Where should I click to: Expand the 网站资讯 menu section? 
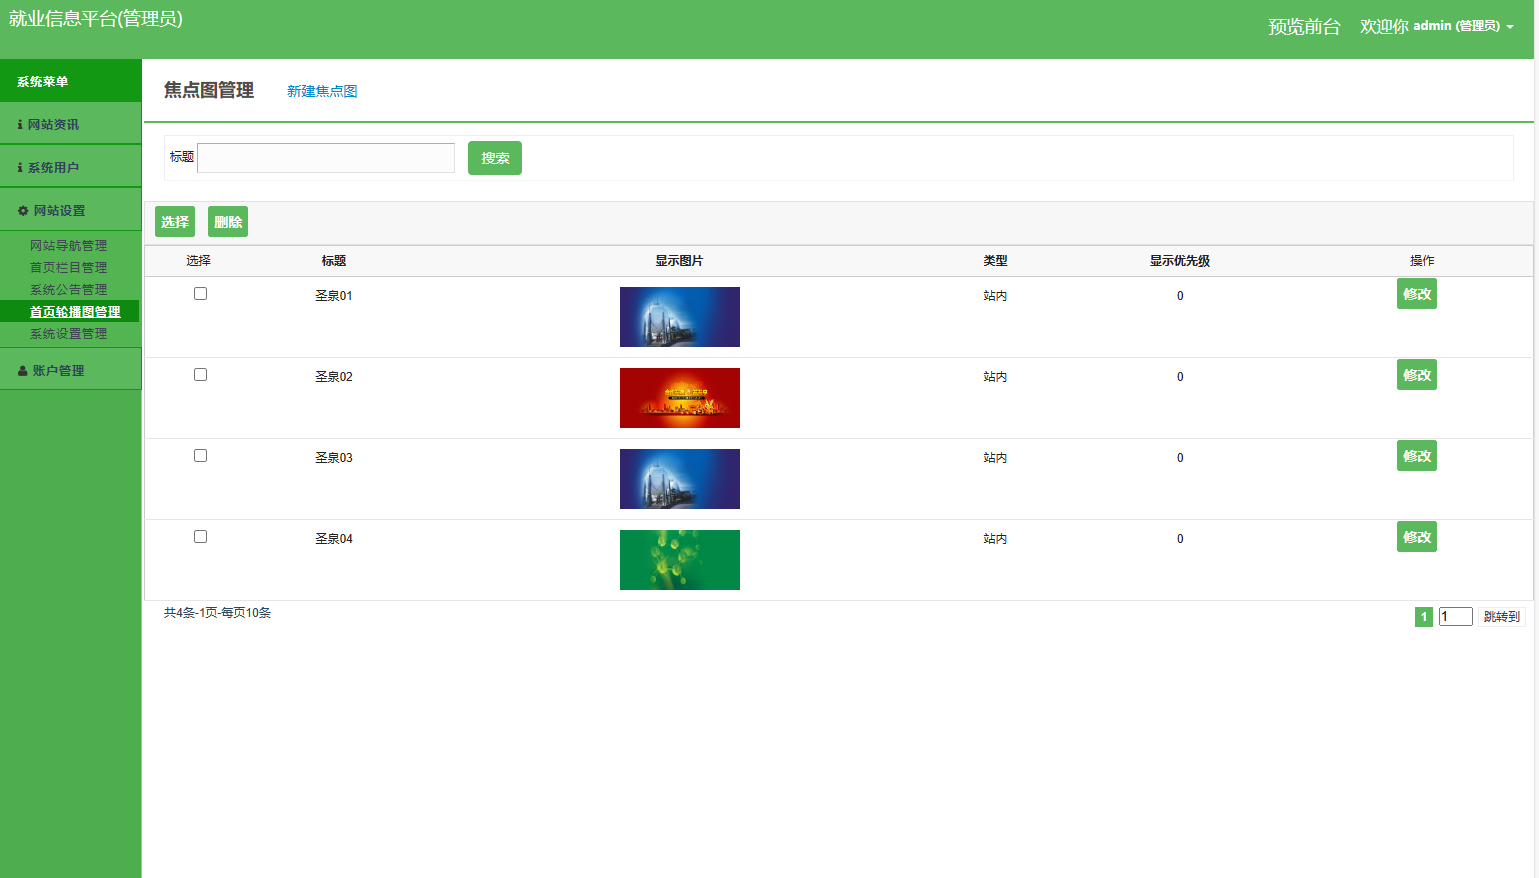tap(53, 125)
